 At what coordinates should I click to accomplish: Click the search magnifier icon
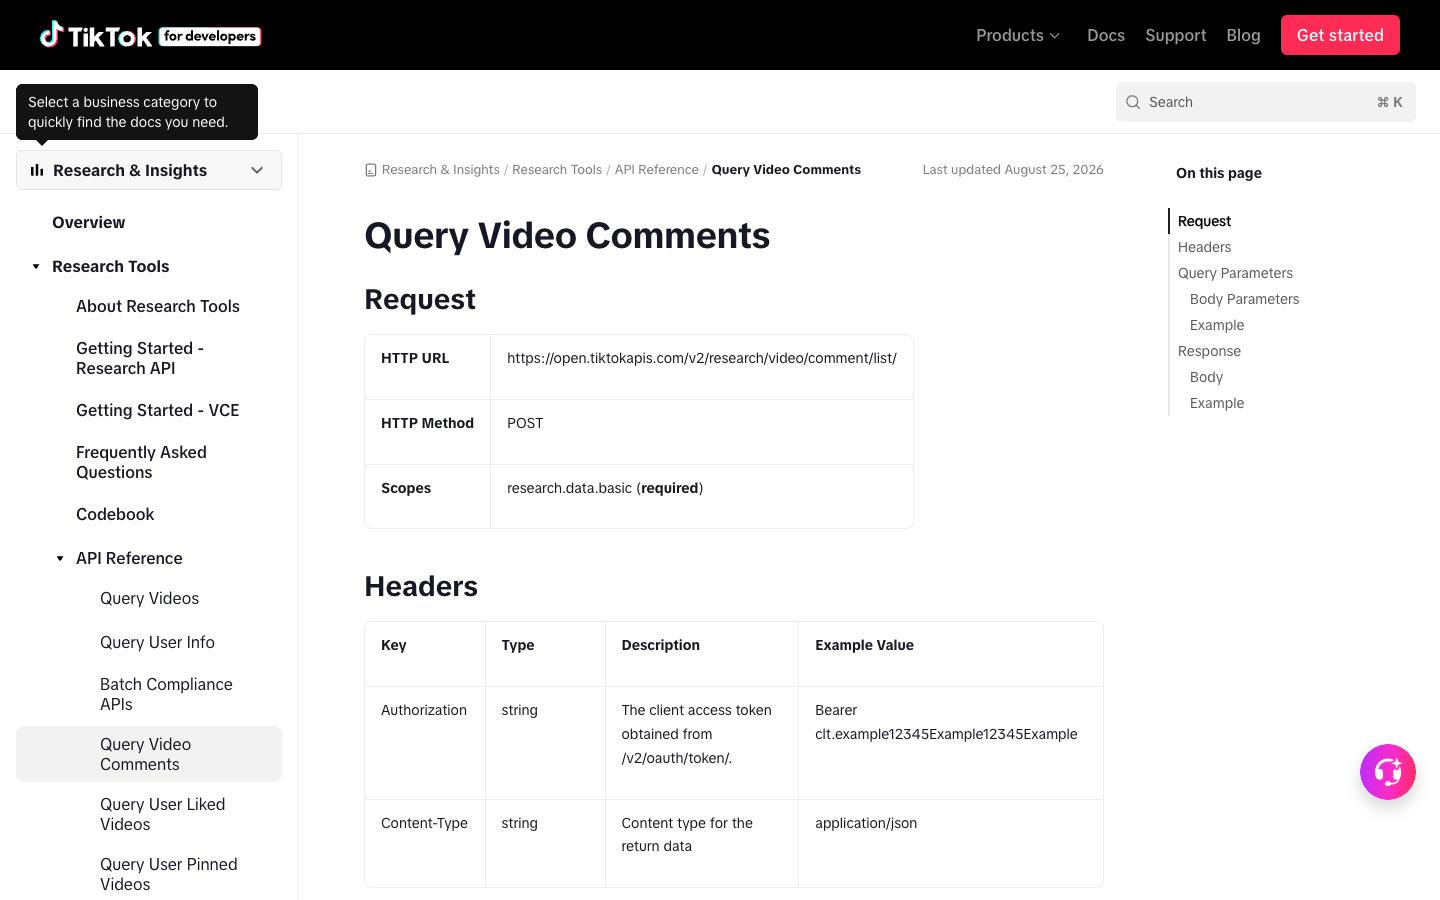point(1133,102)
